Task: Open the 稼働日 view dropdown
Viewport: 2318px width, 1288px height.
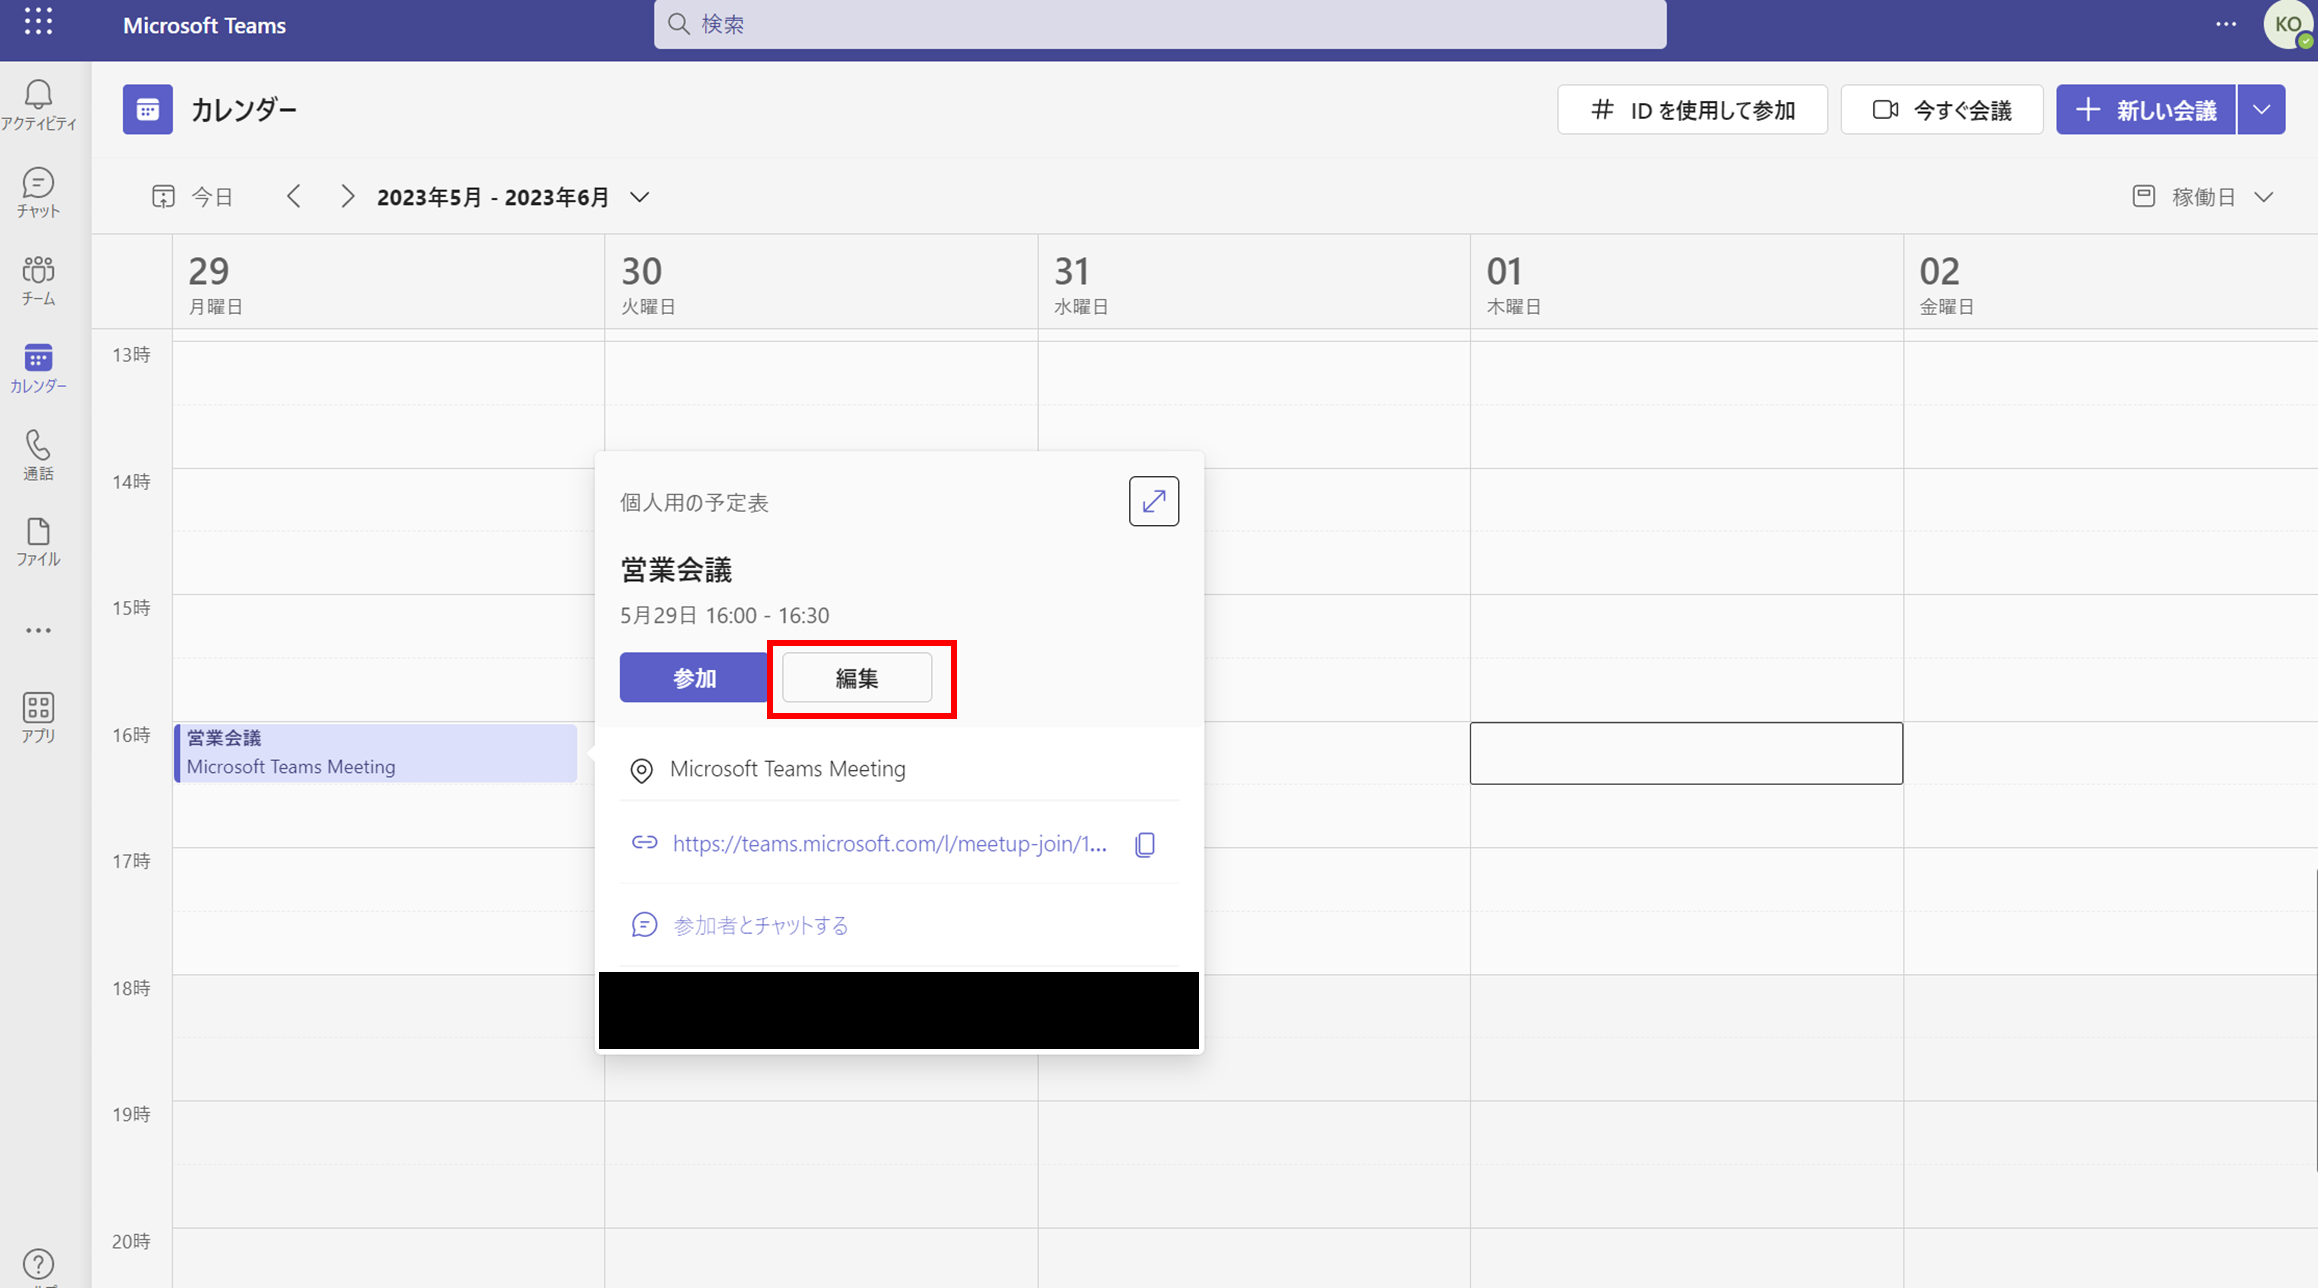Action: click(2203, 197)
